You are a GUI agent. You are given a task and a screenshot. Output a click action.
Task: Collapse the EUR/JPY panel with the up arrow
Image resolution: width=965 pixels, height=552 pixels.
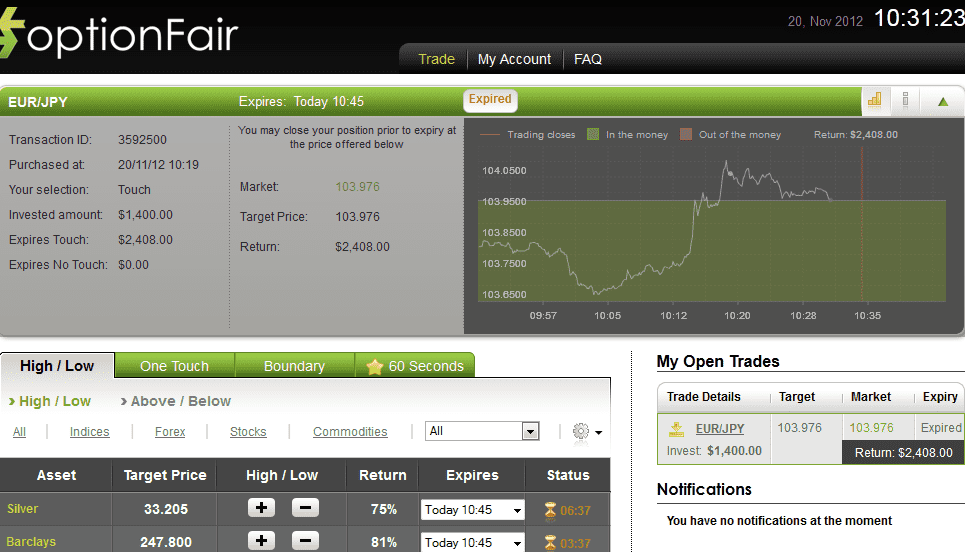943,102
